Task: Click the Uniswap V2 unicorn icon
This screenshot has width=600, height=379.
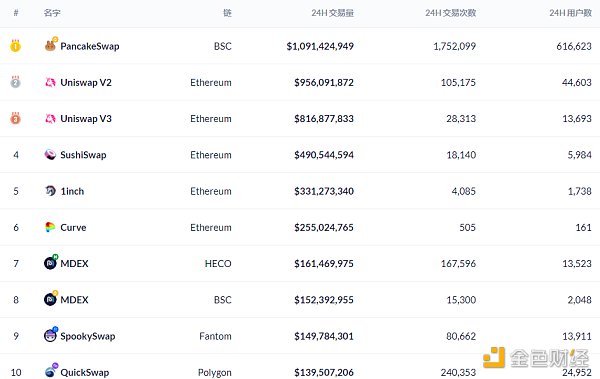Action: pos(51,82)
